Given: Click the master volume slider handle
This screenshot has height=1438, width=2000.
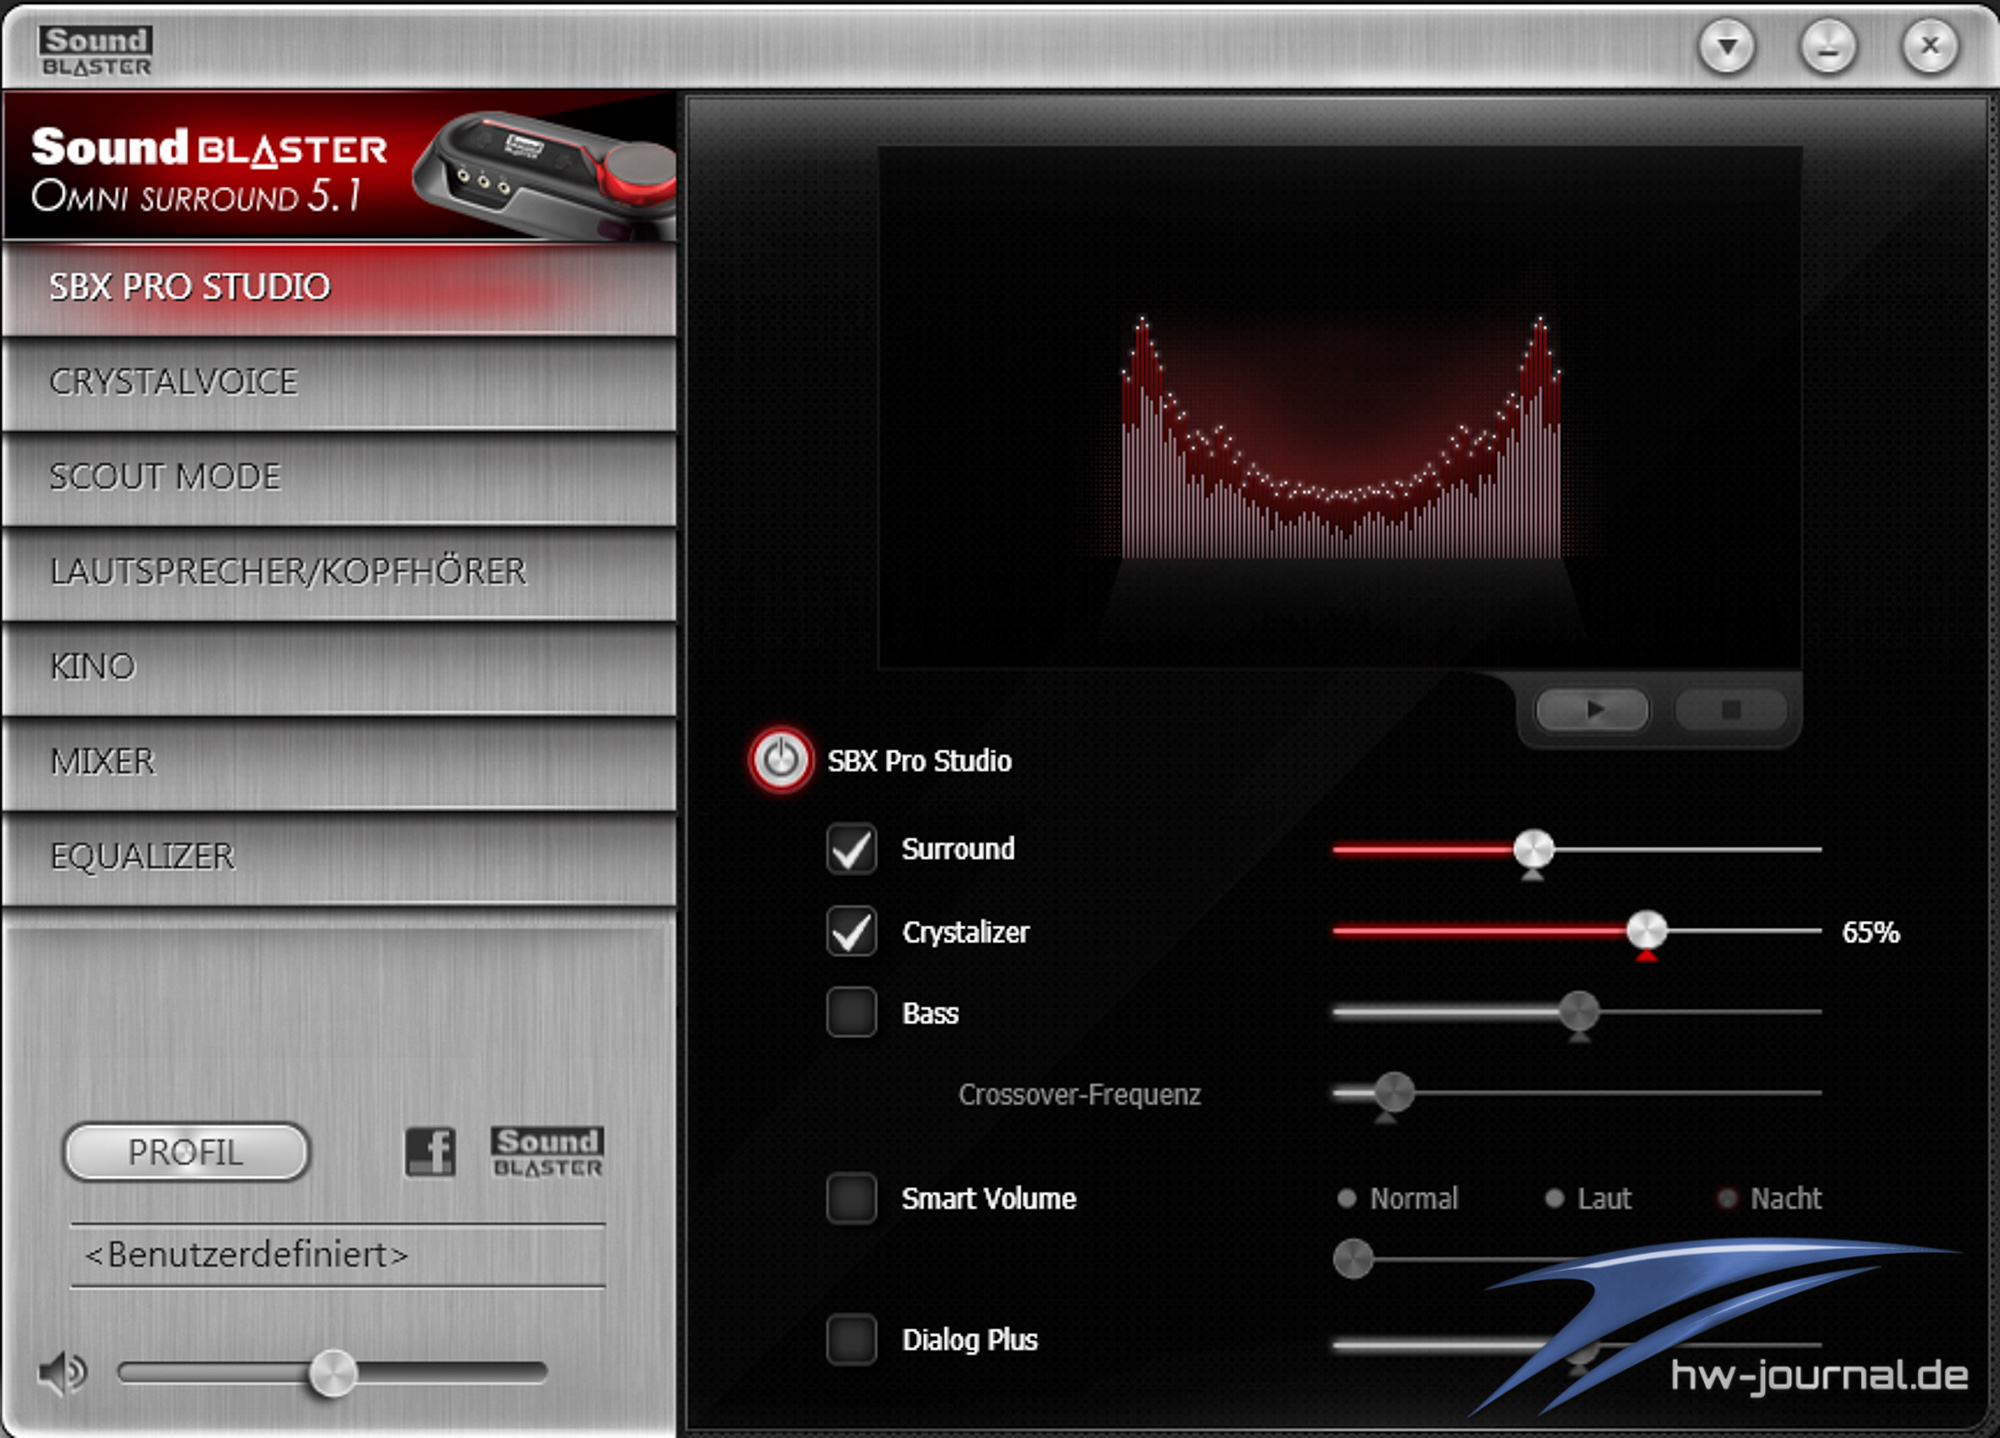Looking at the screenshot, I should pos(333,1373).
